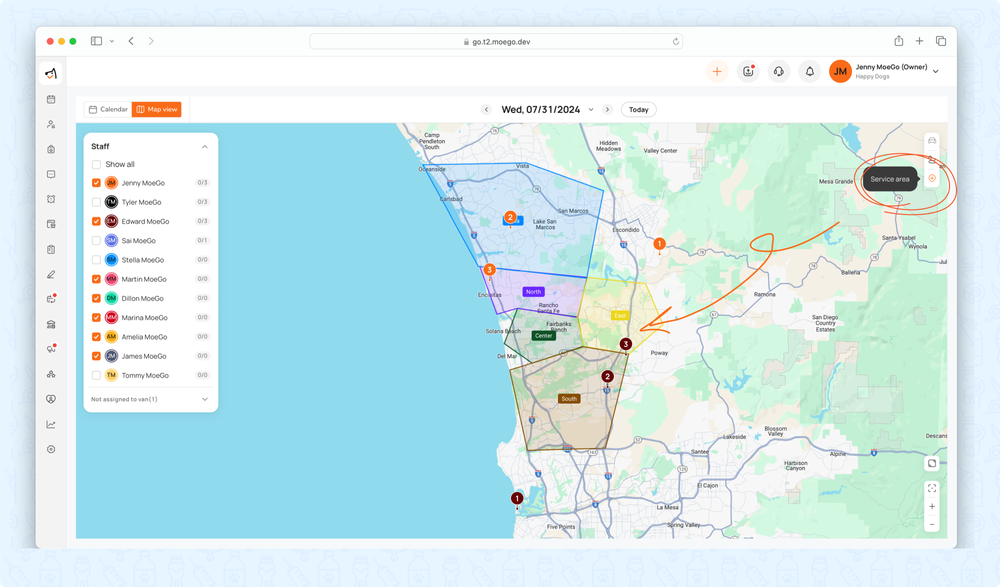Image resolution: width=1000 pixels, height=587 pixels.
Task: Expand the Not assigned to van section
Action: (x=204, y=397)
